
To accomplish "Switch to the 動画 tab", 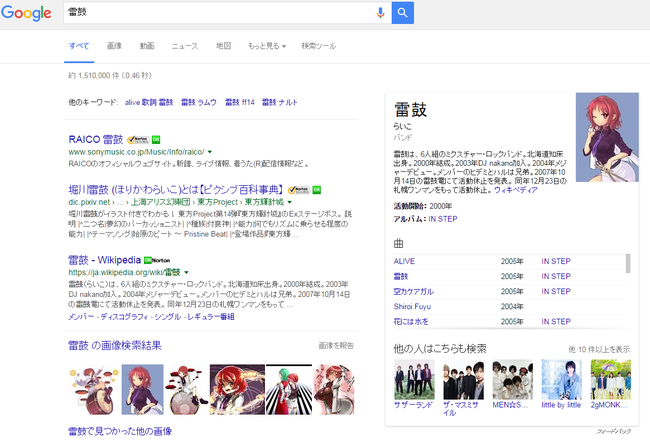I will pyautogui.click(x=147, y=46).
